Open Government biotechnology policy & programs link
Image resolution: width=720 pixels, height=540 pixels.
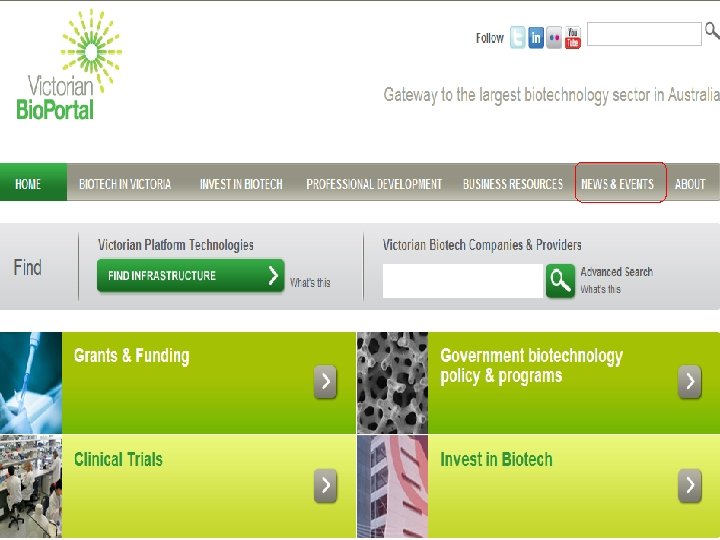[531, 366]
